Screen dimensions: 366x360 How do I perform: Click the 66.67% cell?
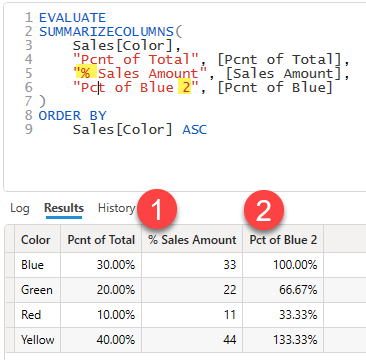(283, 290)
